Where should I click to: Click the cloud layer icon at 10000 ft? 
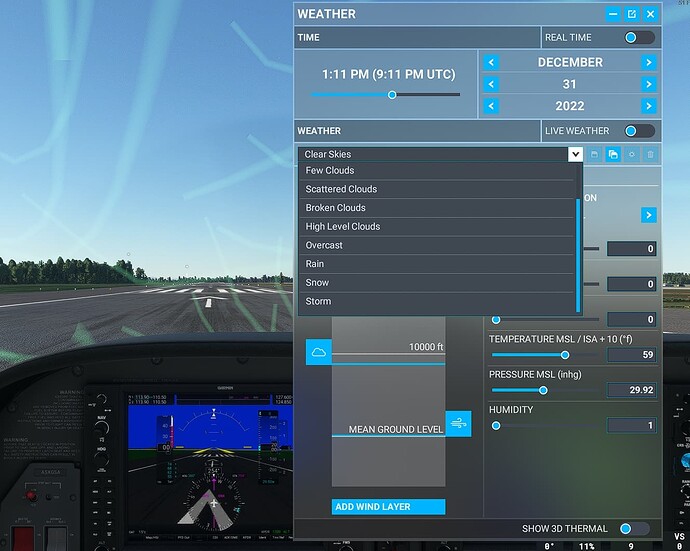[x=318, y=352]
